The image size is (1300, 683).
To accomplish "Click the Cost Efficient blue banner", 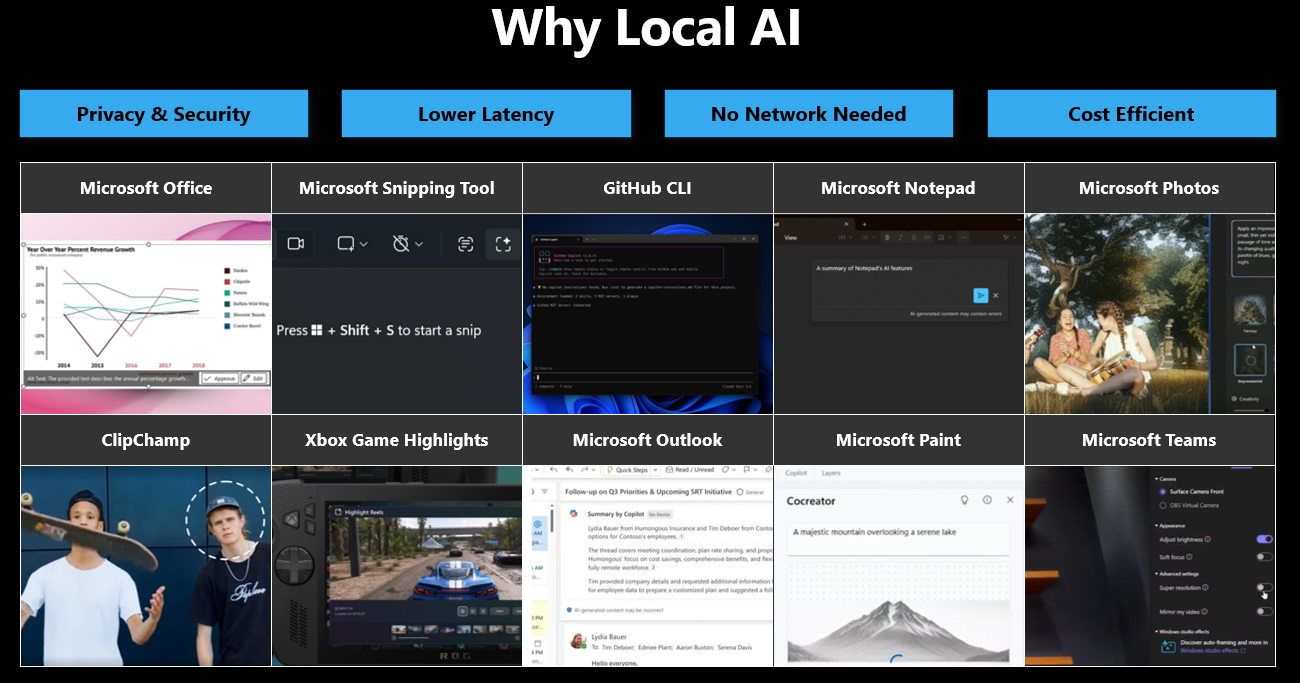I will coord(1132,114).
